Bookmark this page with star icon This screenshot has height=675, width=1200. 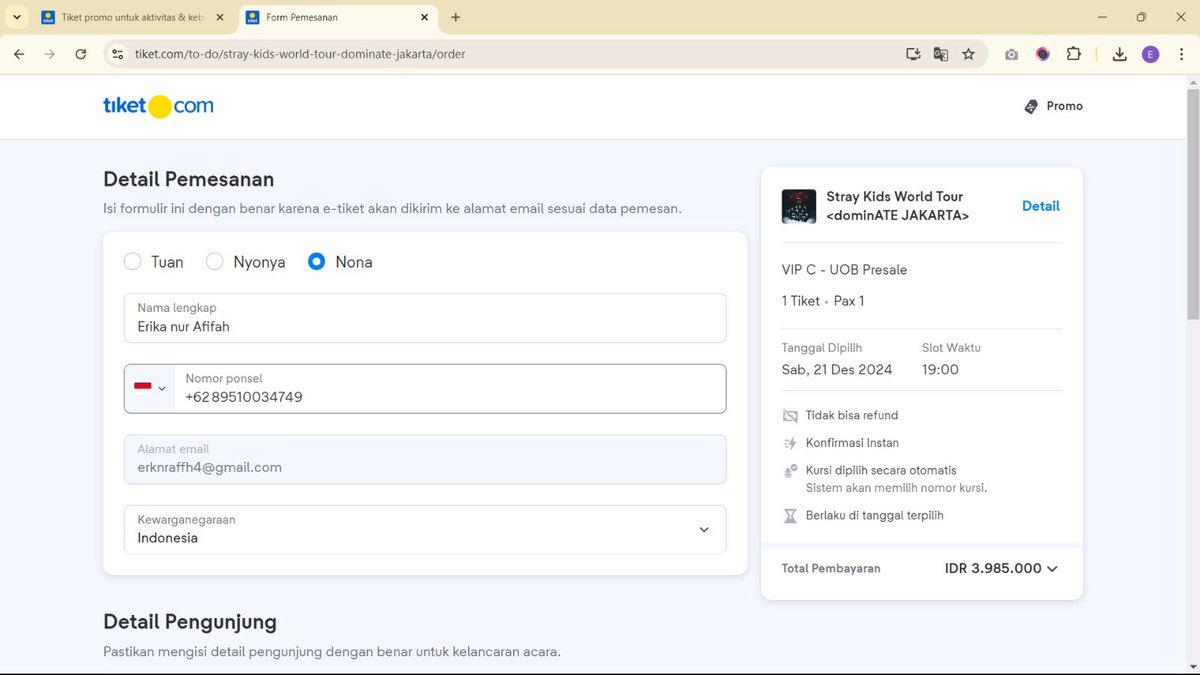[969, 54]
